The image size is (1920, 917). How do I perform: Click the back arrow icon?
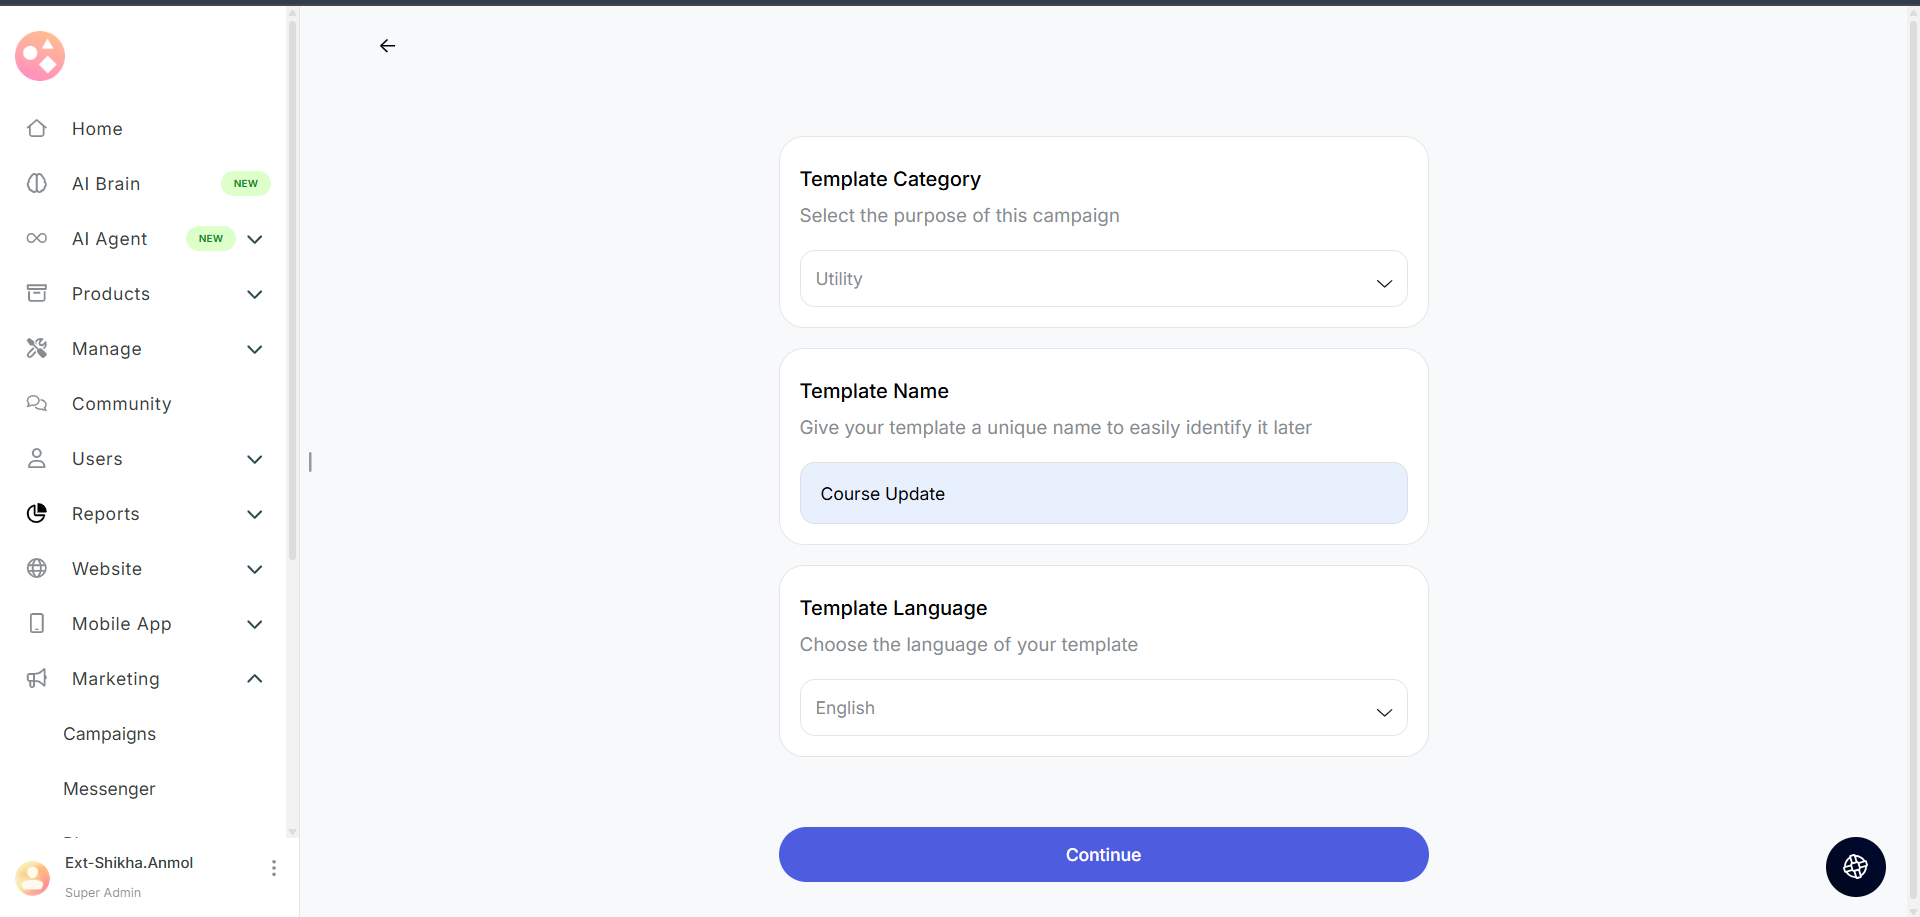pyautogui.click(x=387, y=46)
